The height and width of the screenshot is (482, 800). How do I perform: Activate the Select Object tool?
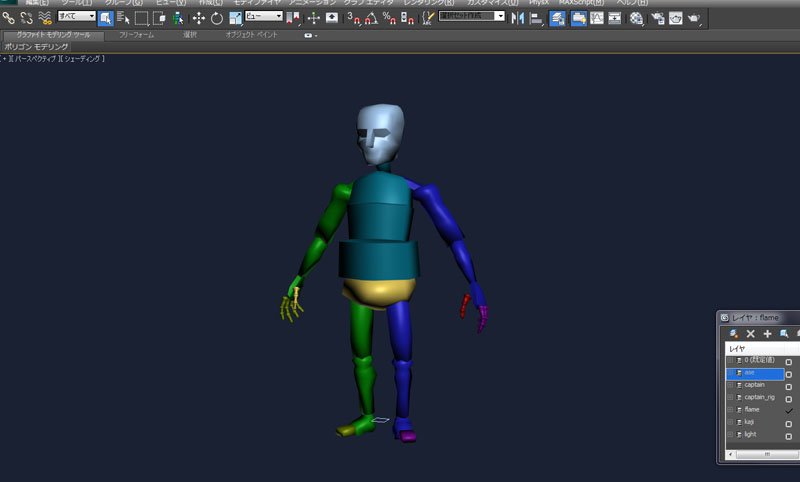(105, 18)
